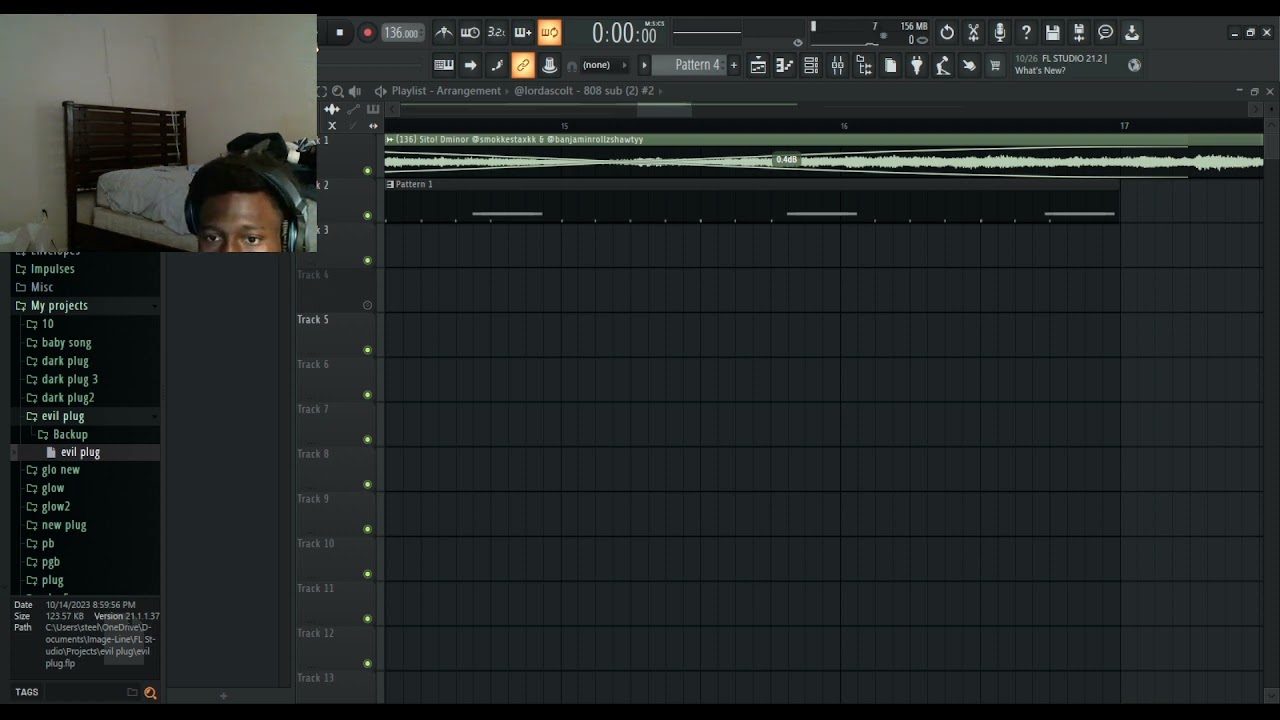Toggle wait for input before recording

click(470, 33)
